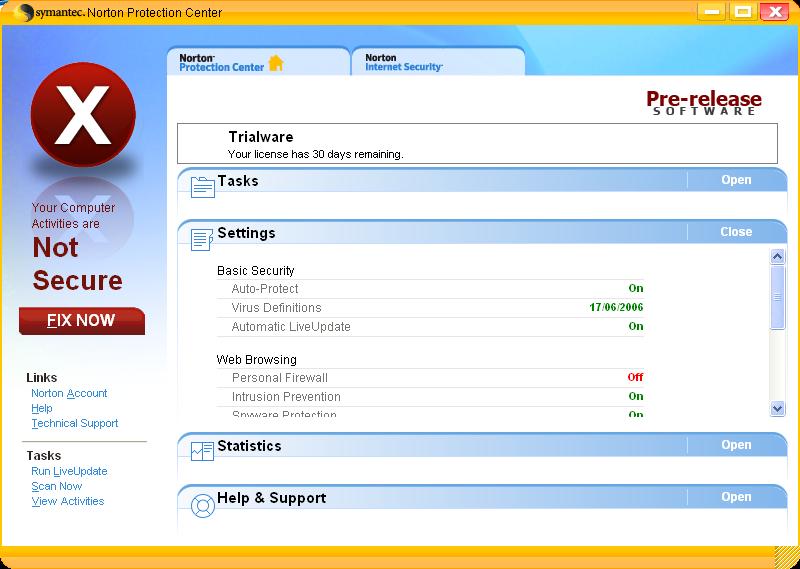Select the Personal Firewall row
This screenshot has width=800, height=569.
coord(430,378)
